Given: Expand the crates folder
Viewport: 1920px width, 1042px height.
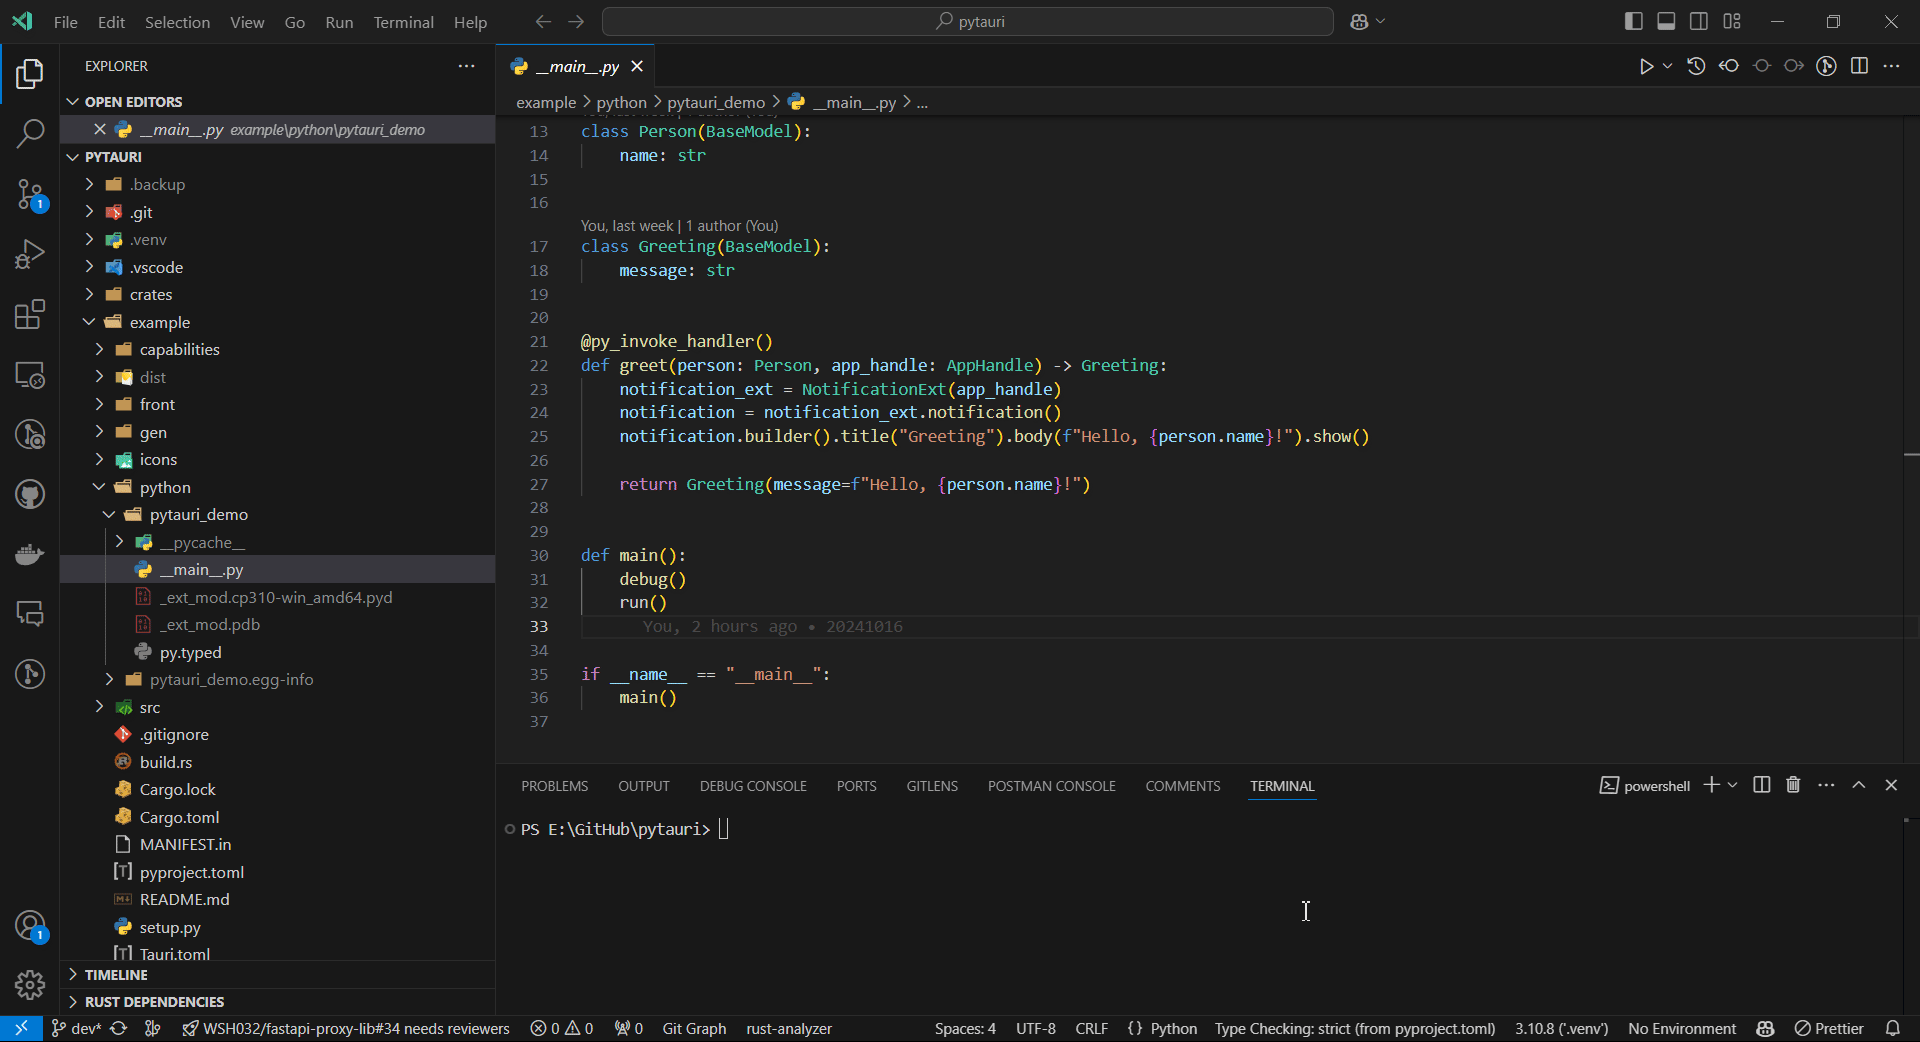Looking at the screenshot, I should (150, 294).
